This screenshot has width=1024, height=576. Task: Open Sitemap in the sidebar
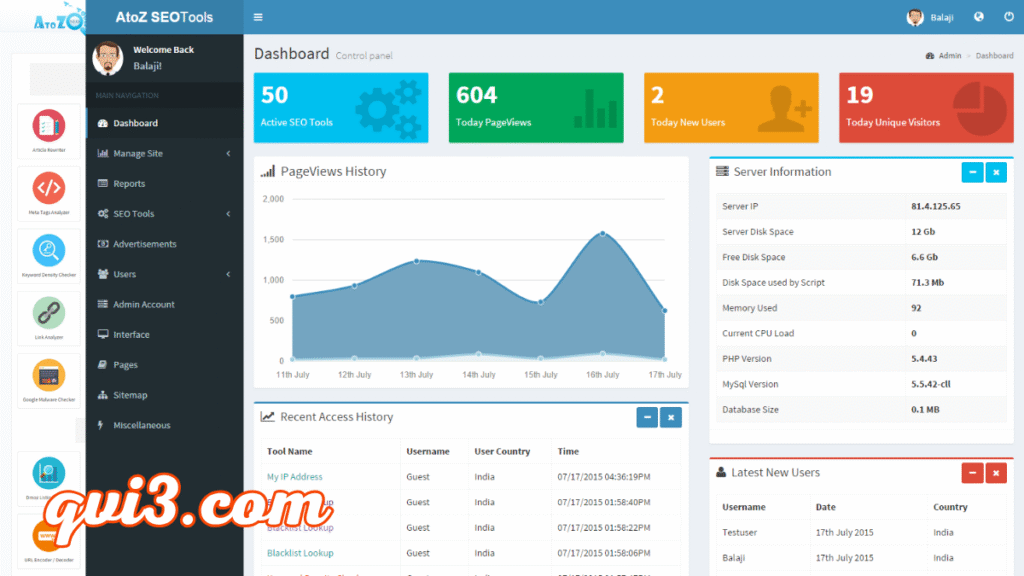(x=164, y=394)
